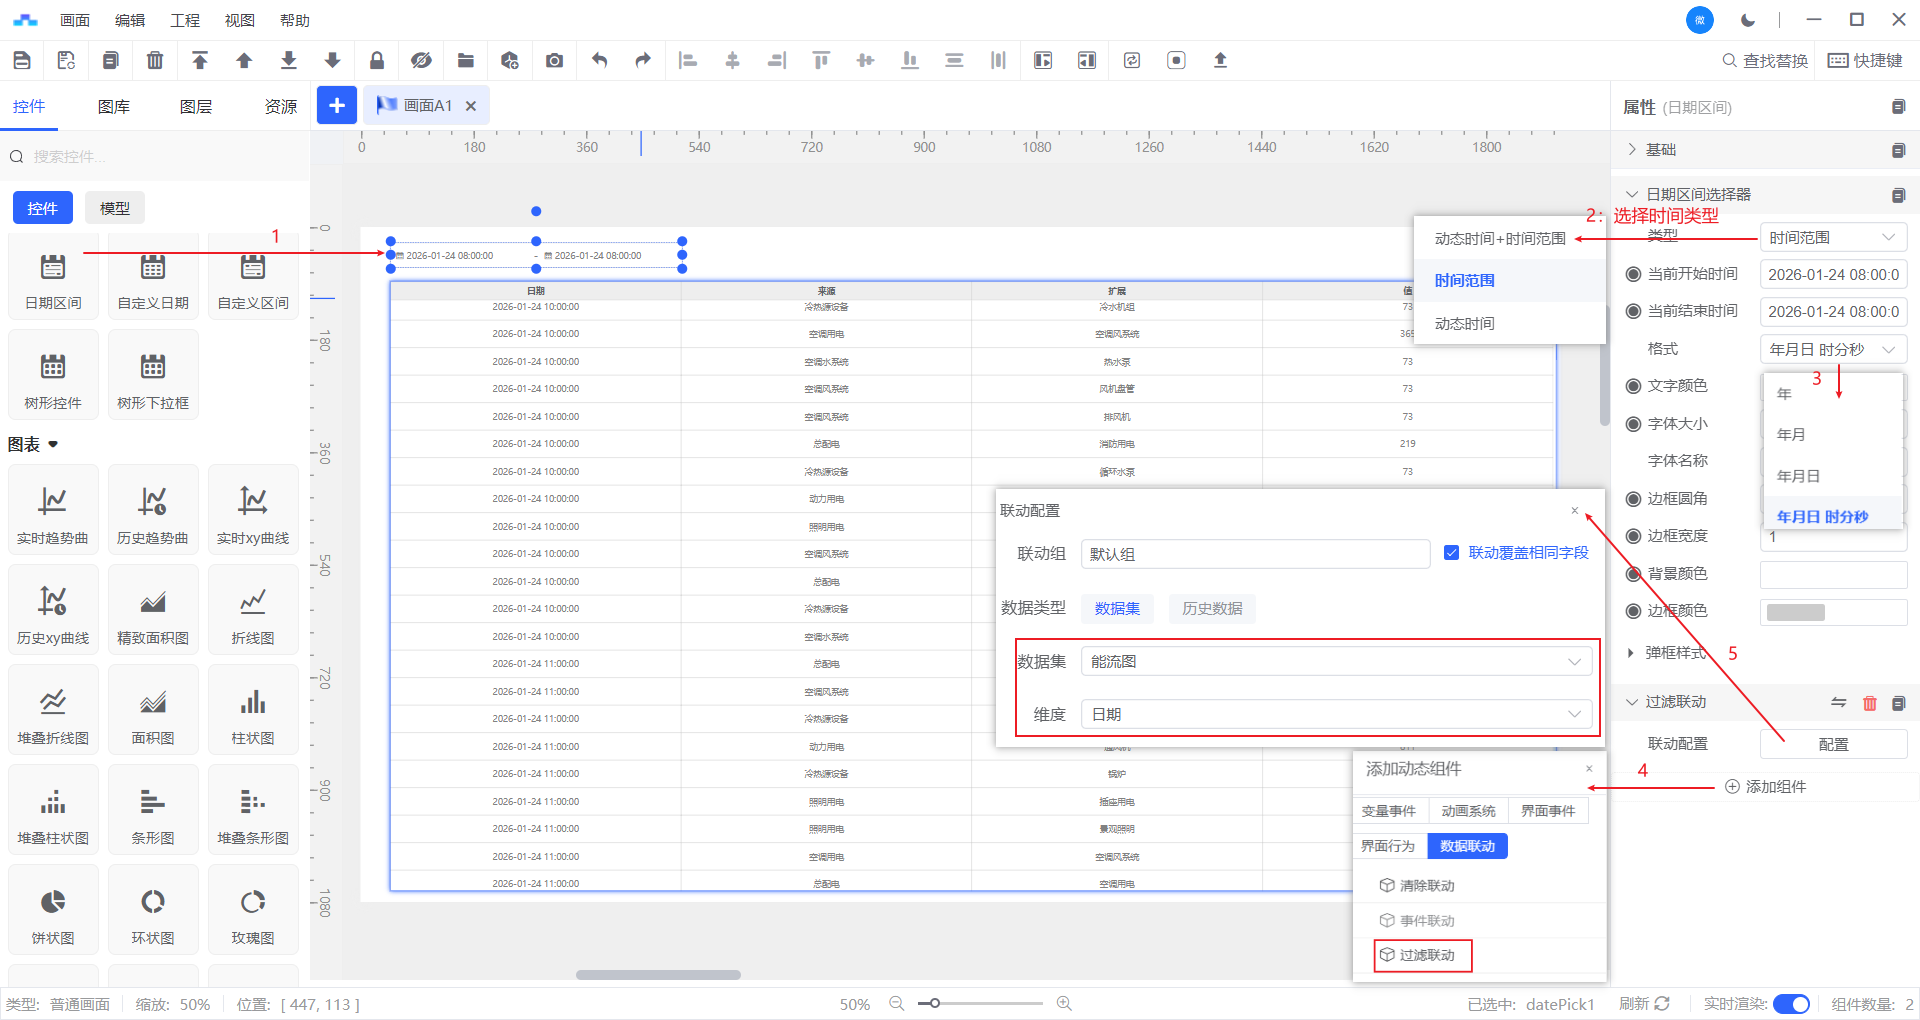
Task: Click the lock icon in toolbar
Action: click(377, 61)
